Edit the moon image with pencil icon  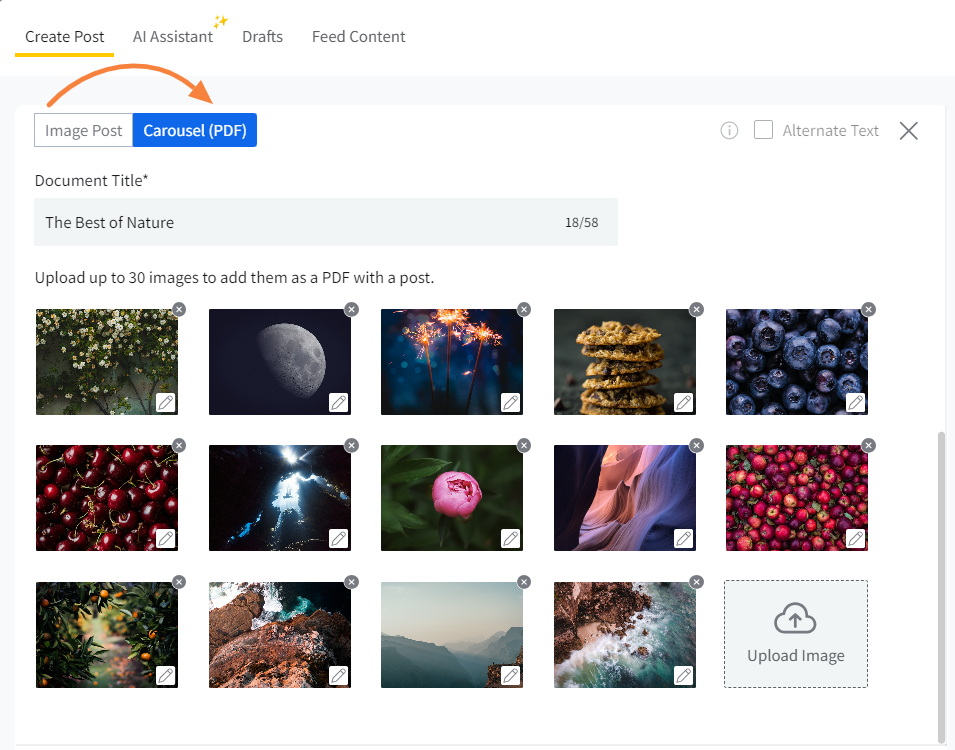coord(339,402)
